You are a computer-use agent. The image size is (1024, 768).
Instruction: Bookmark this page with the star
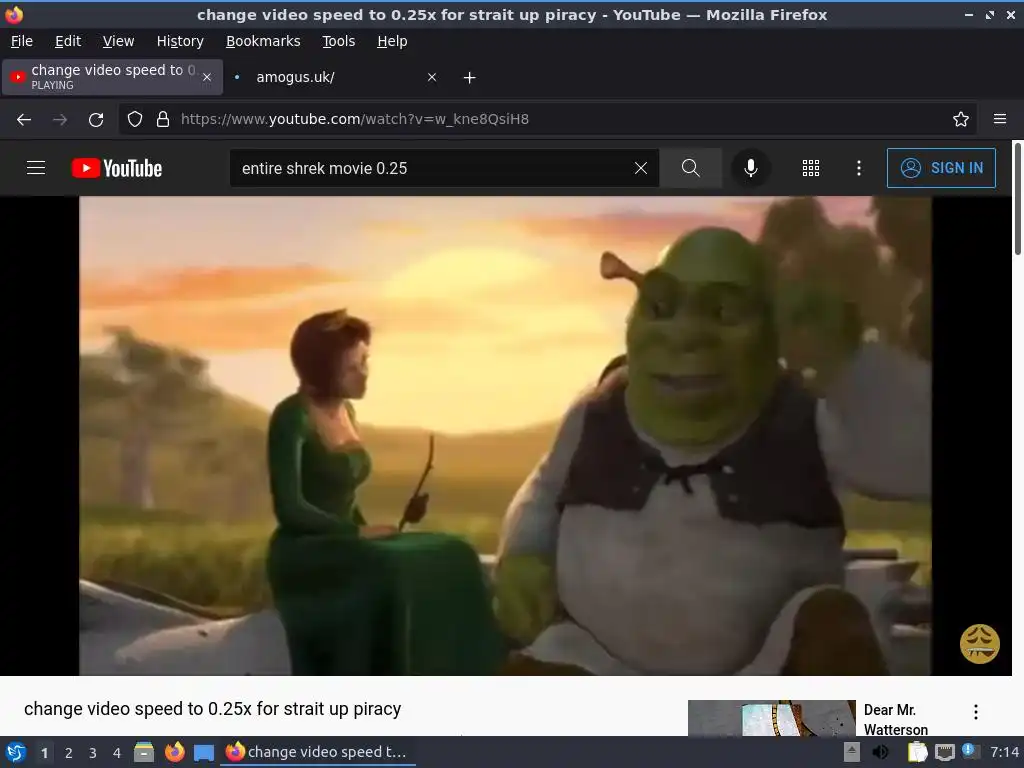pyautogui.click(x=960, y=120)
